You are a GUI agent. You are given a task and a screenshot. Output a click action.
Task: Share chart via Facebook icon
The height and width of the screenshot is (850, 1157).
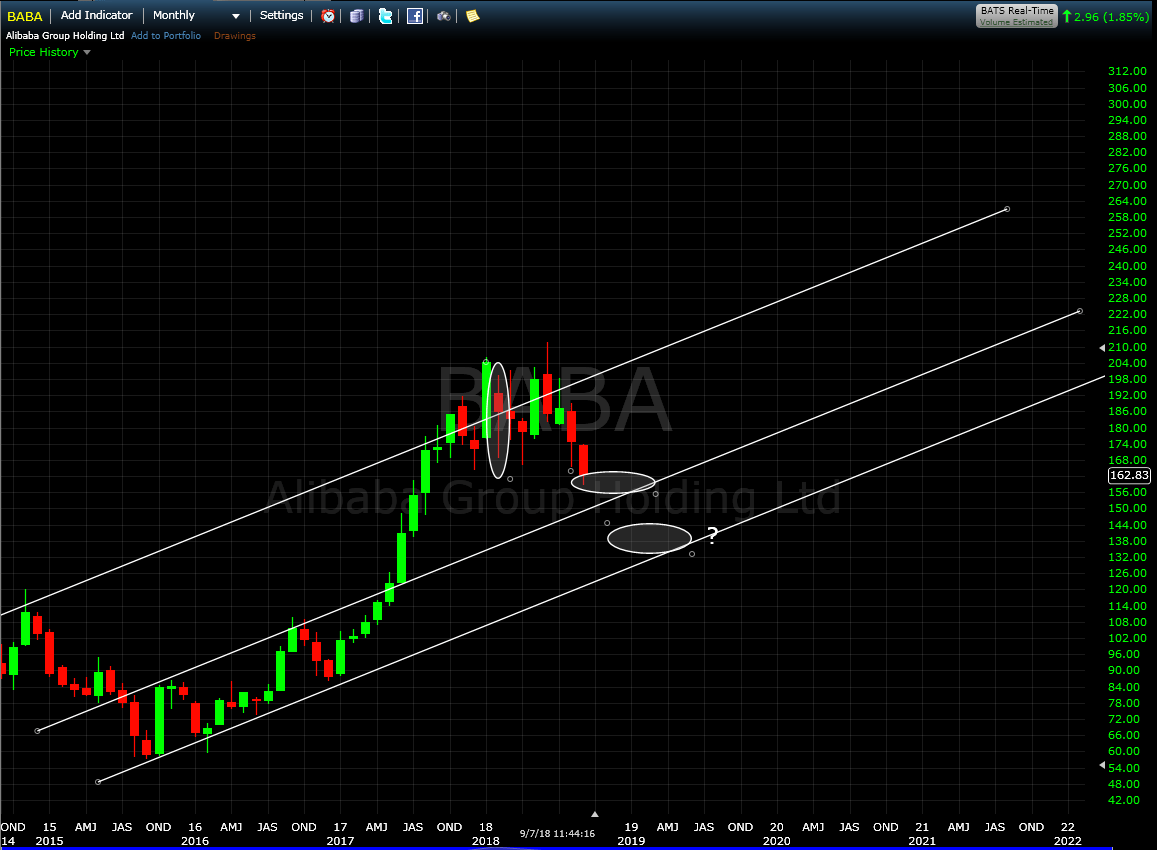[x=415, y=15]
